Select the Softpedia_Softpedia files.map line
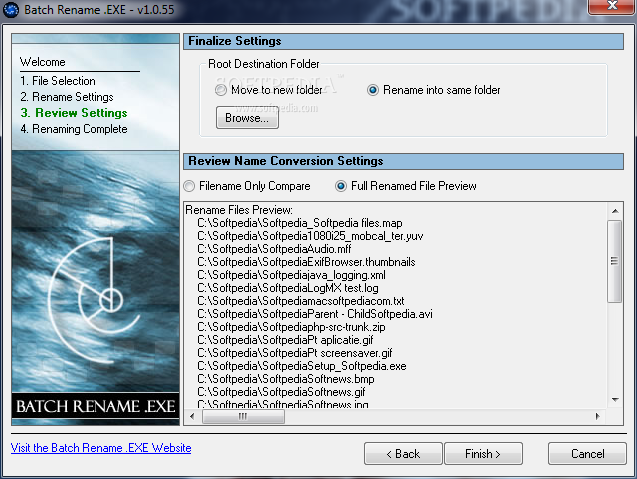637x479 pixels. 300,223
